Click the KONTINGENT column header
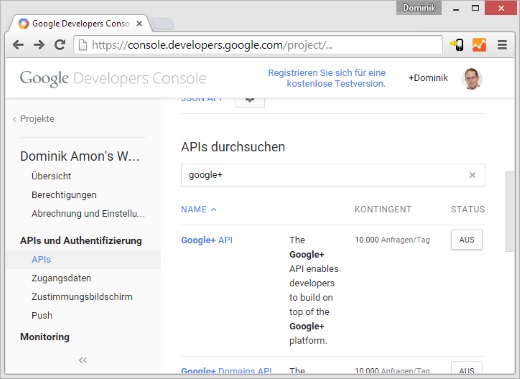The width and height of the screenshot is (520, 379). pos(383,209)
